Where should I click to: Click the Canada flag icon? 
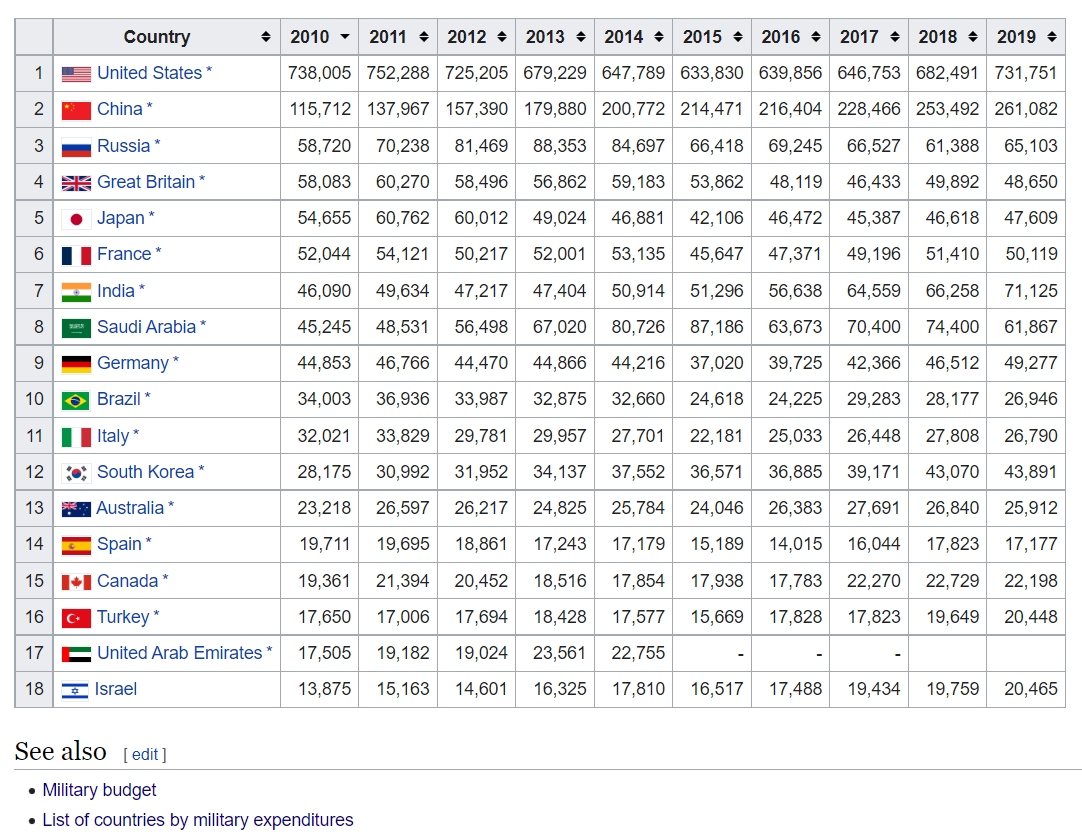[x=76, y=582]
